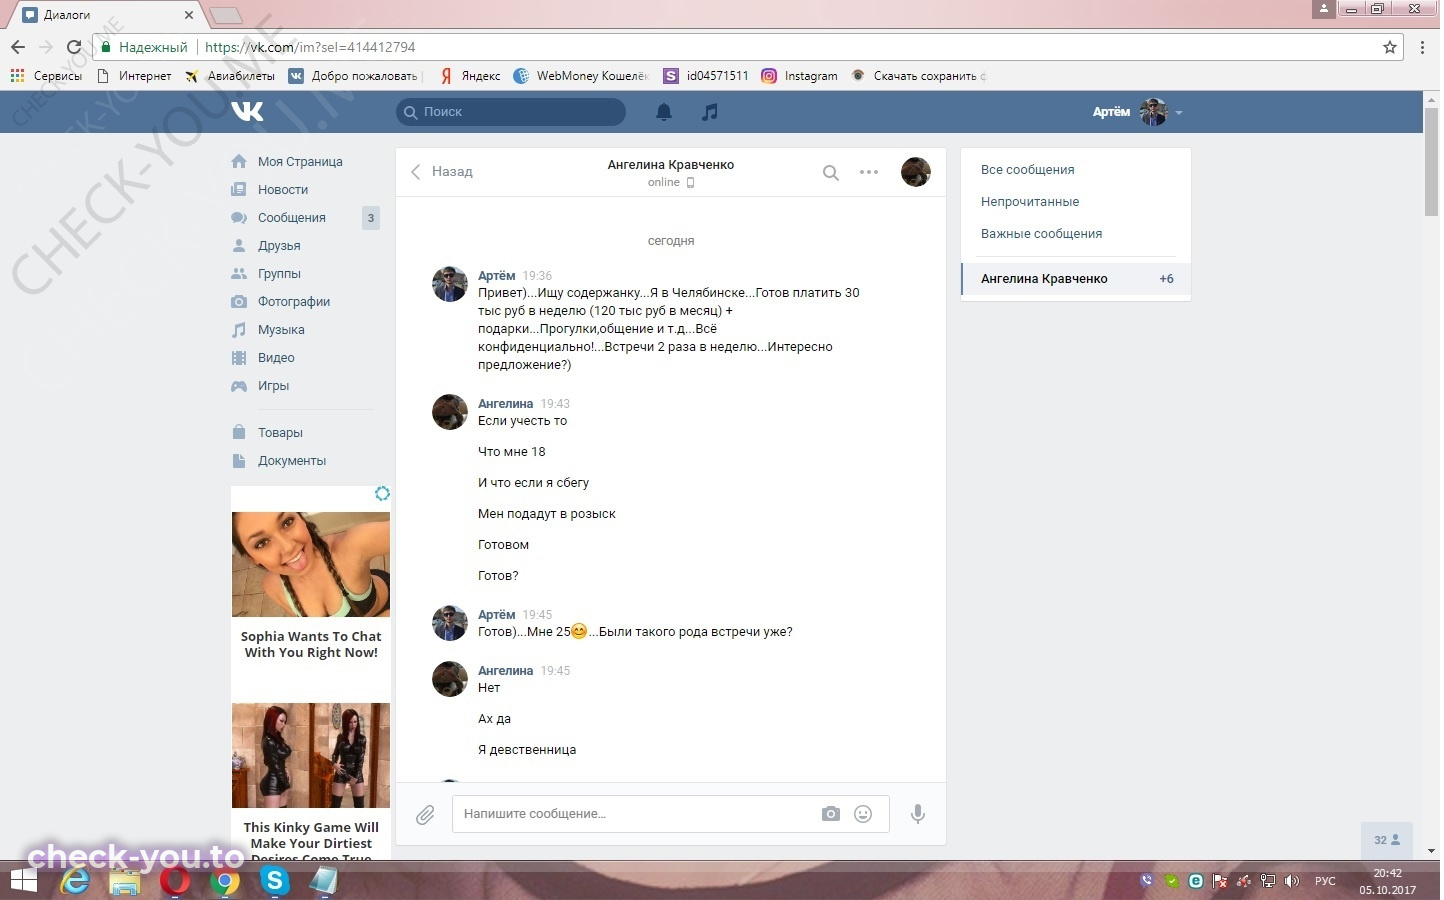Attach a photo using the camera icon
Image resolution: width=1444 pixels, height=900 pixels.
[831, 814]
